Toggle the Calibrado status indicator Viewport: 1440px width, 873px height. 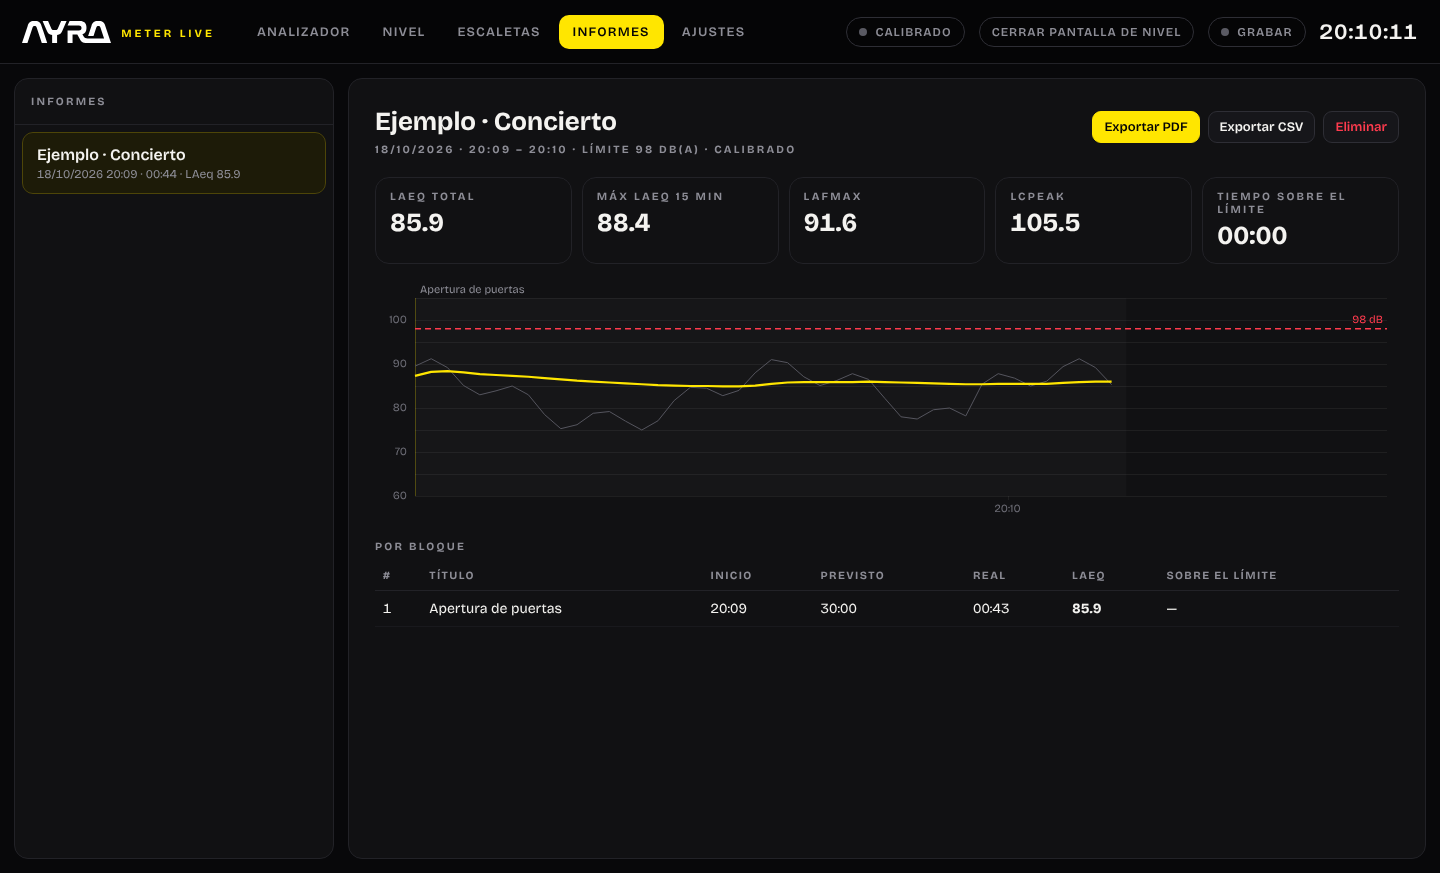tap(905, 32)
